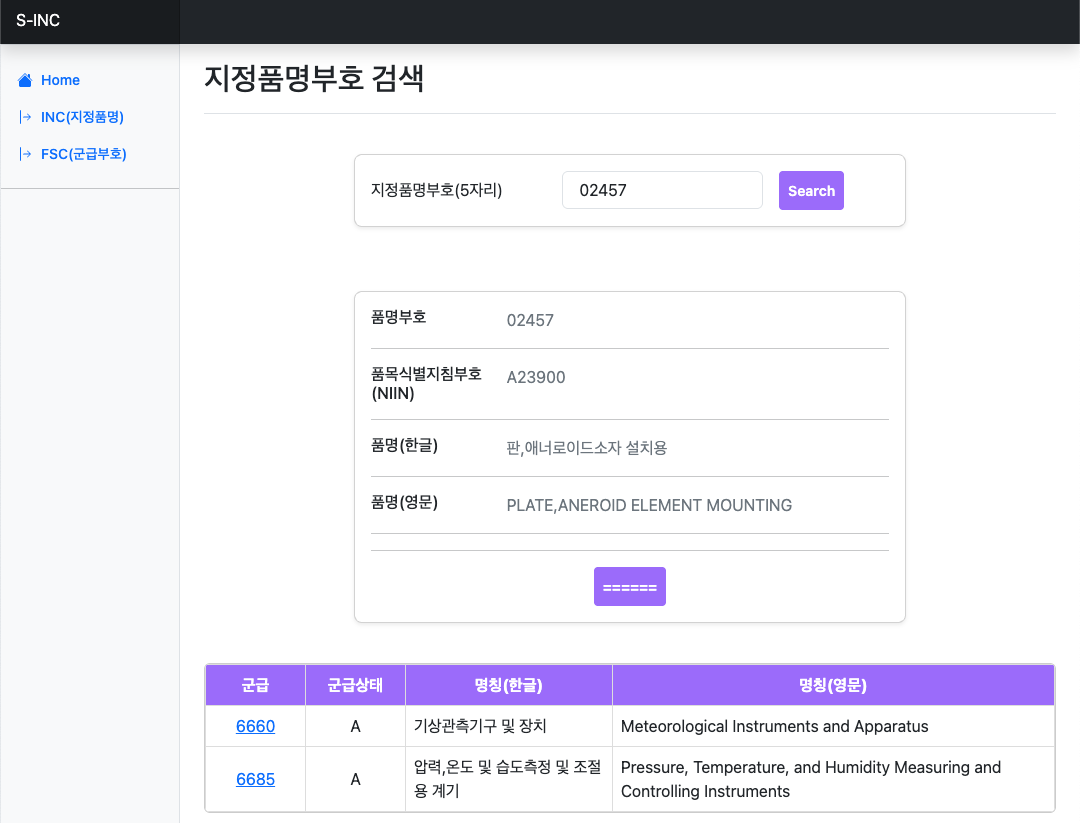Open FSC code 6685 link in the table
The image size is (1080, 823).
pos(255,779)
